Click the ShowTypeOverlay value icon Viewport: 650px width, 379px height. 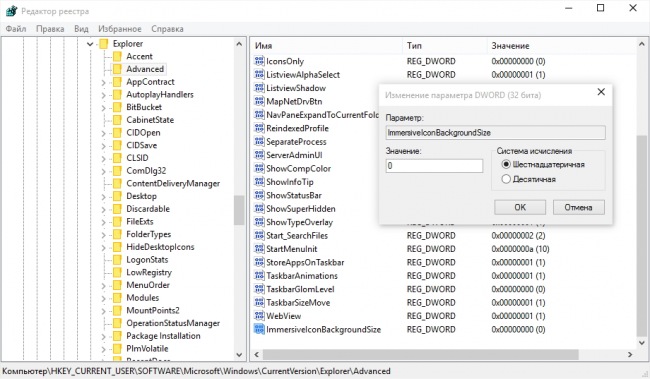click(259, 222)
